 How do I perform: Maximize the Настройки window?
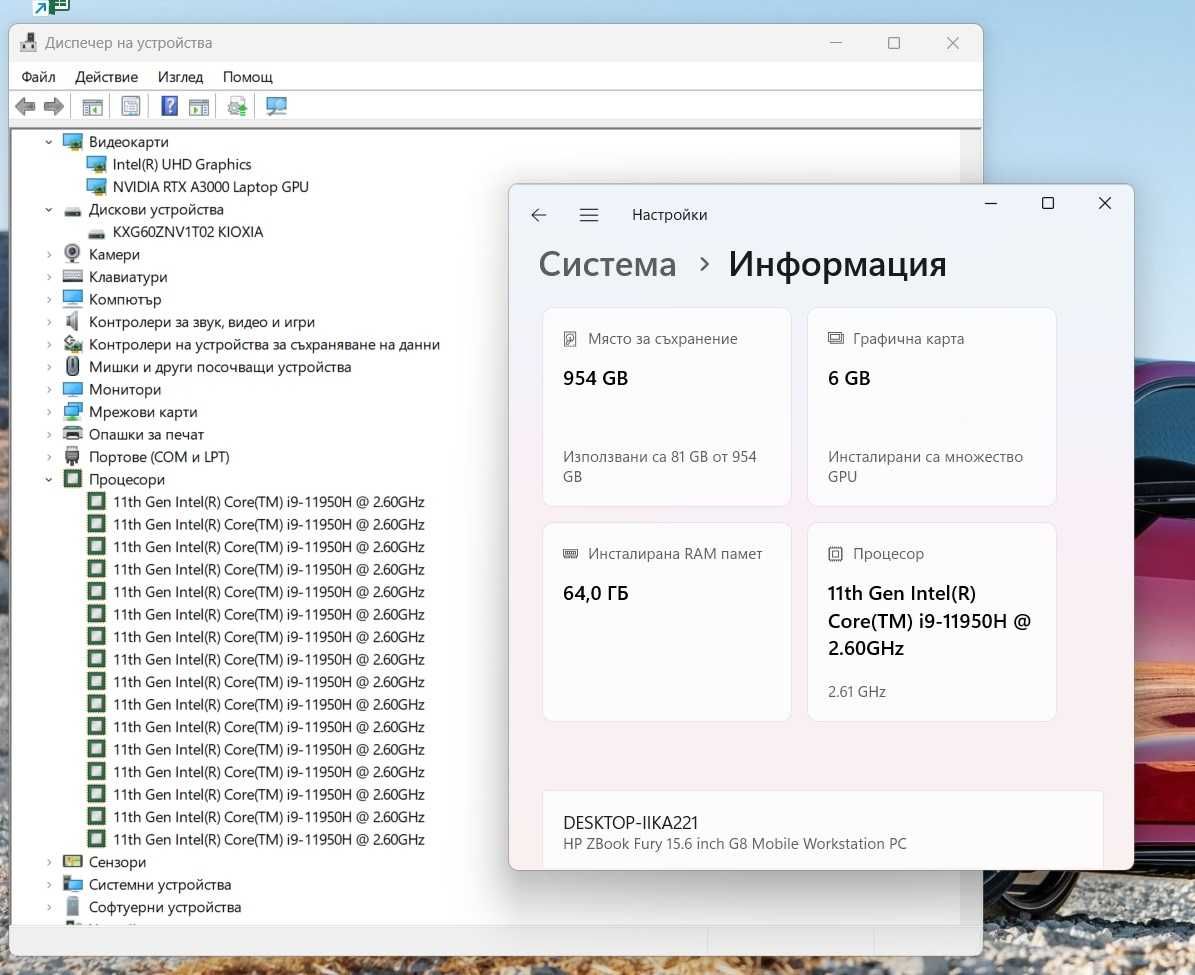click(x=1048, y=203)
